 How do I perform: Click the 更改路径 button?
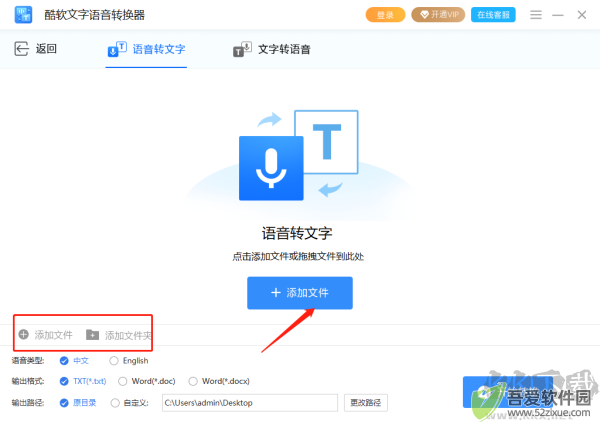(366, 403)
